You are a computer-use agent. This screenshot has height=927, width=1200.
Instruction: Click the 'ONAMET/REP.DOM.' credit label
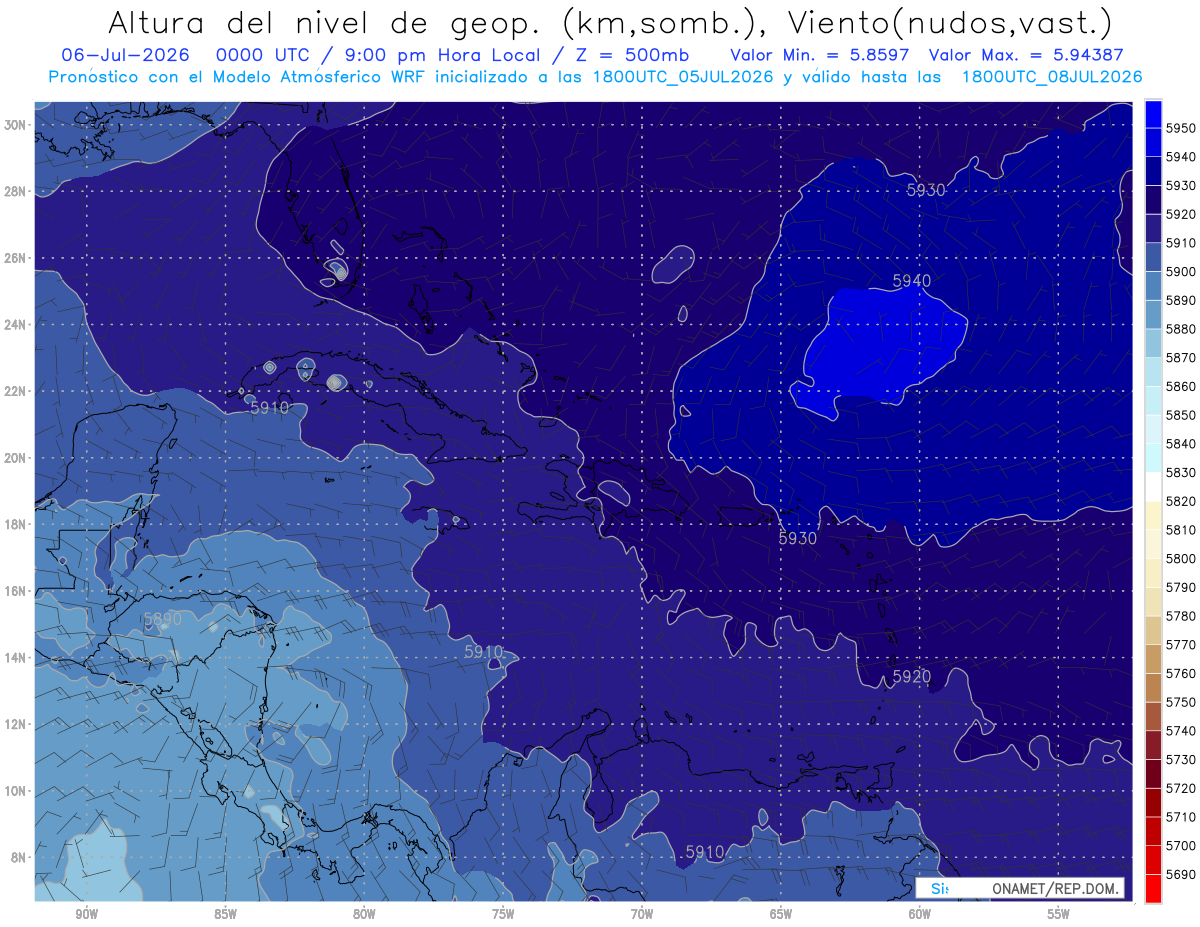[x=1056, y=888]
